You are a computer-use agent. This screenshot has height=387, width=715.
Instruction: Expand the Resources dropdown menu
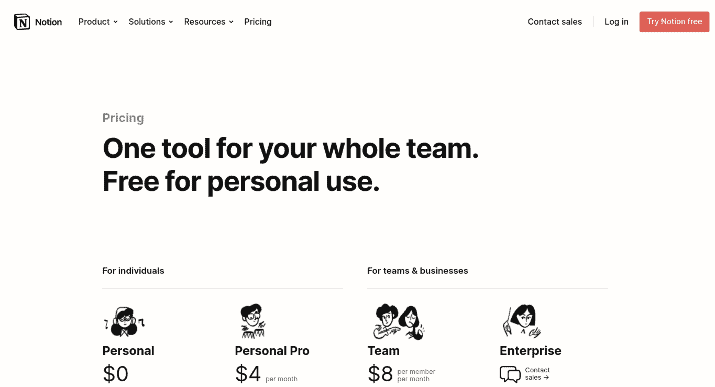click(209, 22)
